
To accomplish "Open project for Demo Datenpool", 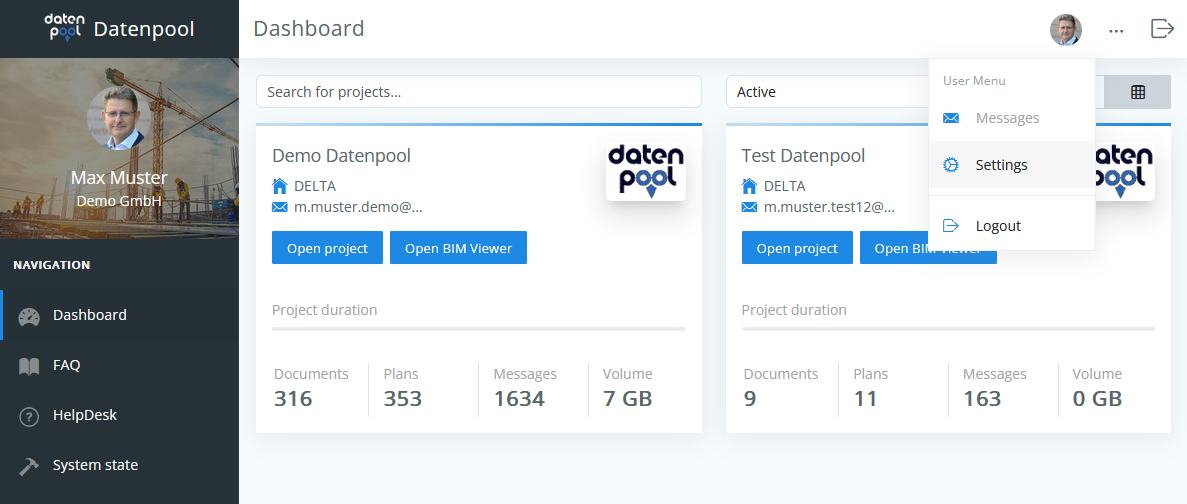I will pyautogui.click(x=327, y=248).
